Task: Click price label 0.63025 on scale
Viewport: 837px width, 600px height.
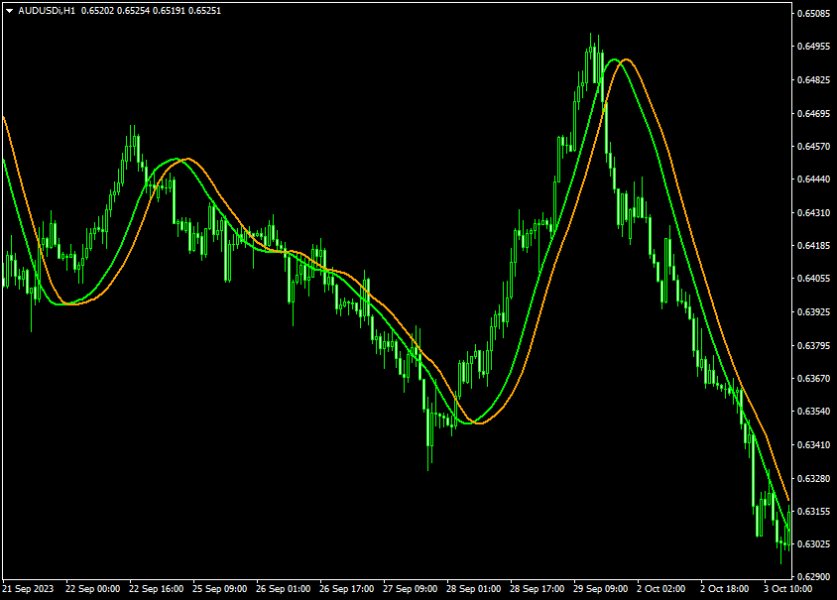Action: (x=814, y=544)
